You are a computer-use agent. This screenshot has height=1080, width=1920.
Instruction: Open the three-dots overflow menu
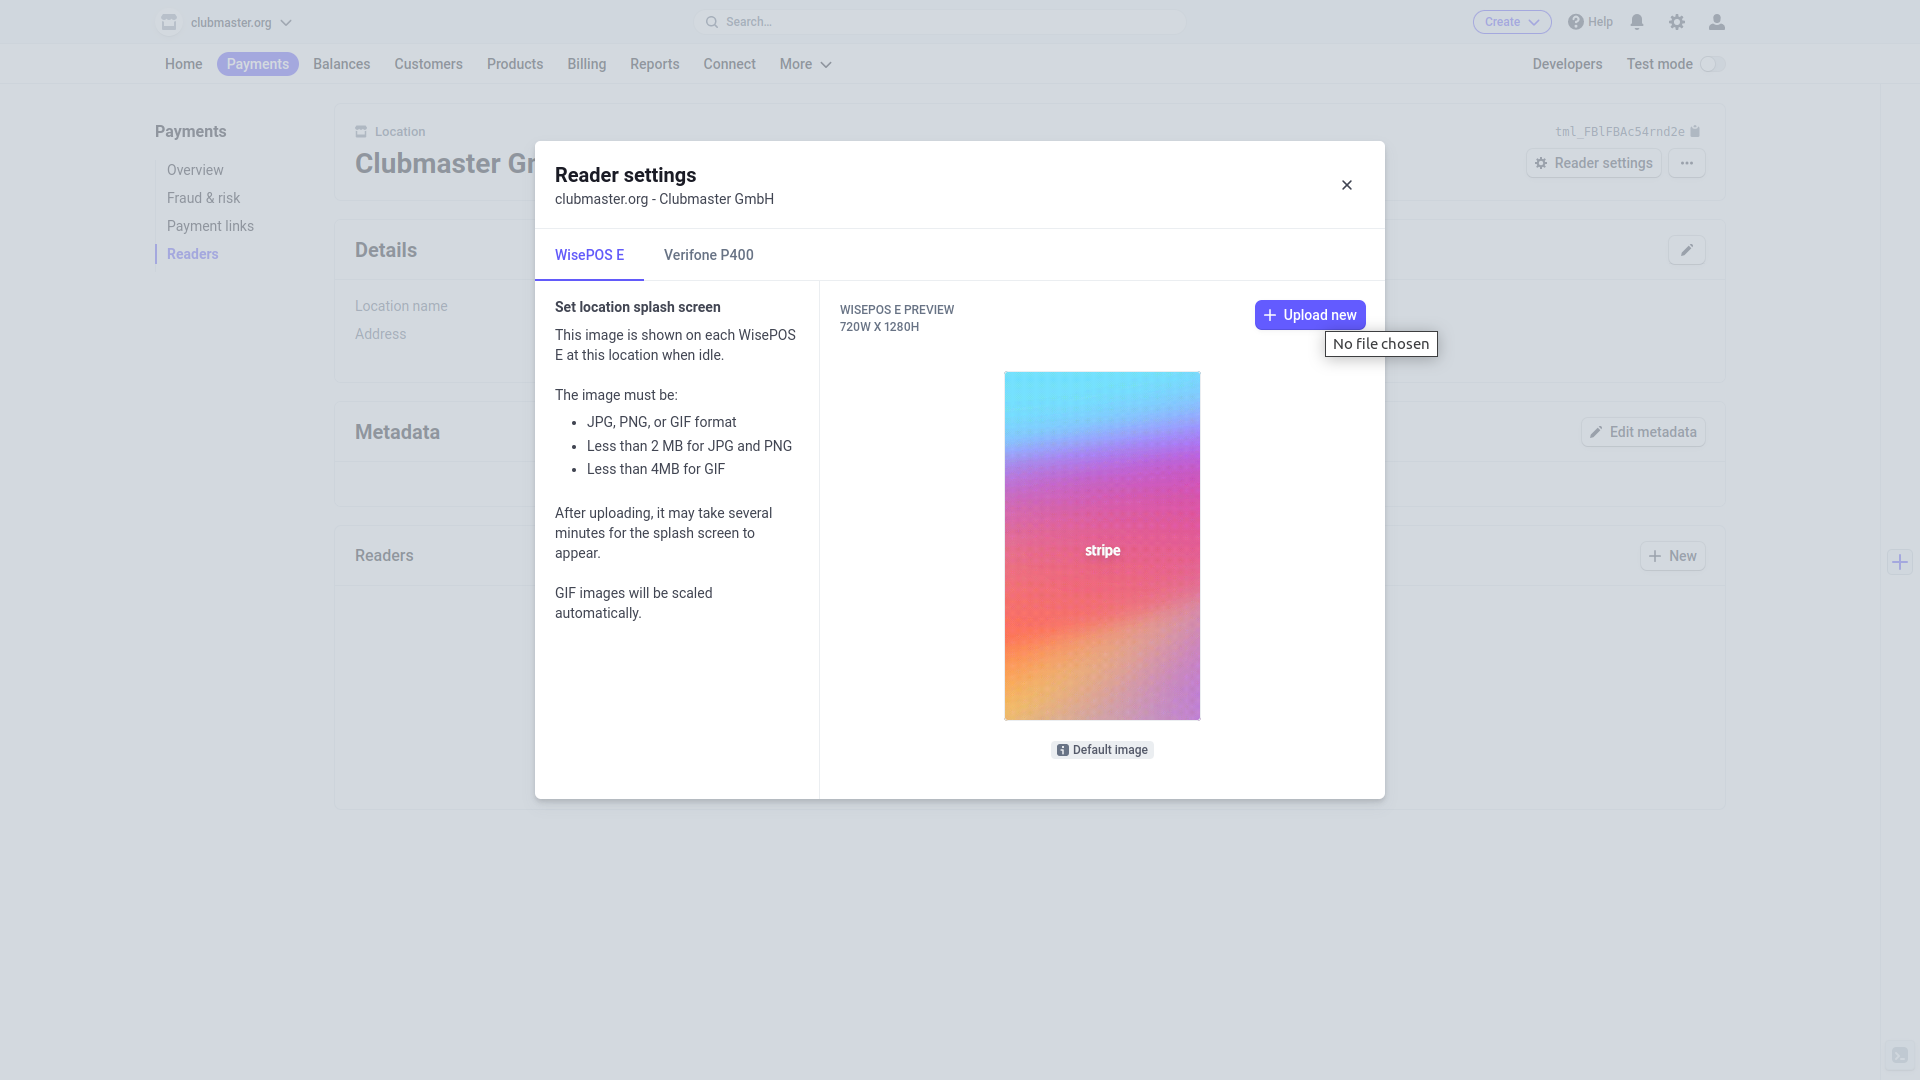1687,163
